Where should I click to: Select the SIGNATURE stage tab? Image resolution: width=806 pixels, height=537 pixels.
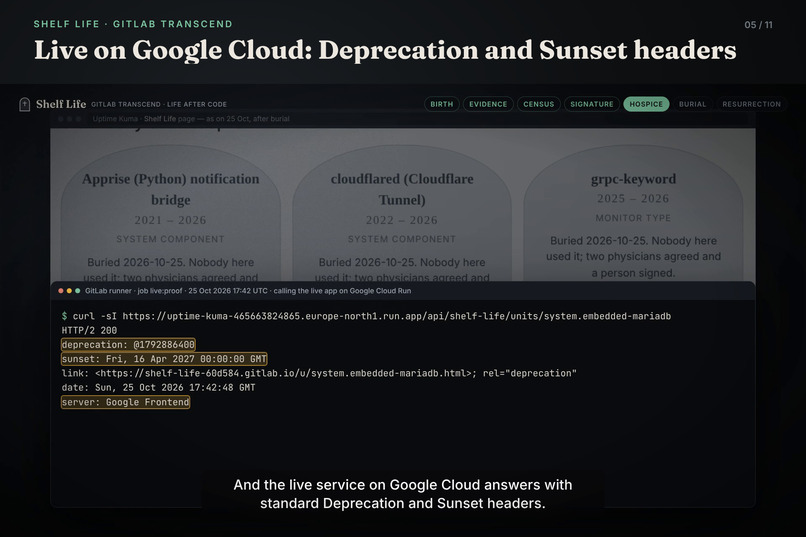click(592, 104)
